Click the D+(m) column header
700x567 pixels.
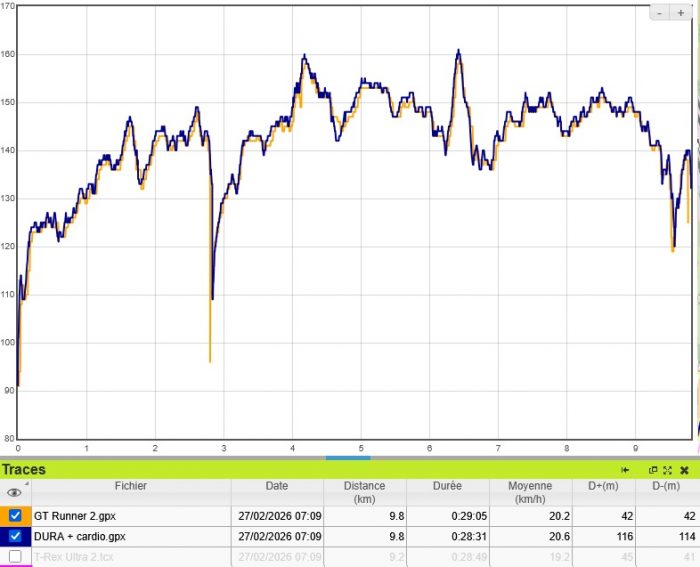[600, 487]
